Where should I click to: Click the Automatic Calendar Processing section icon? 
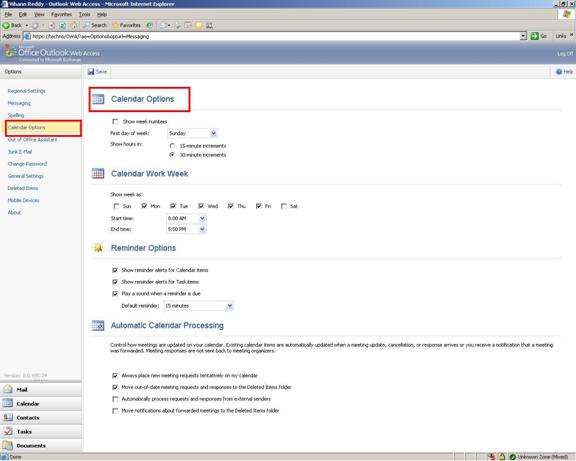pos(98,325)
